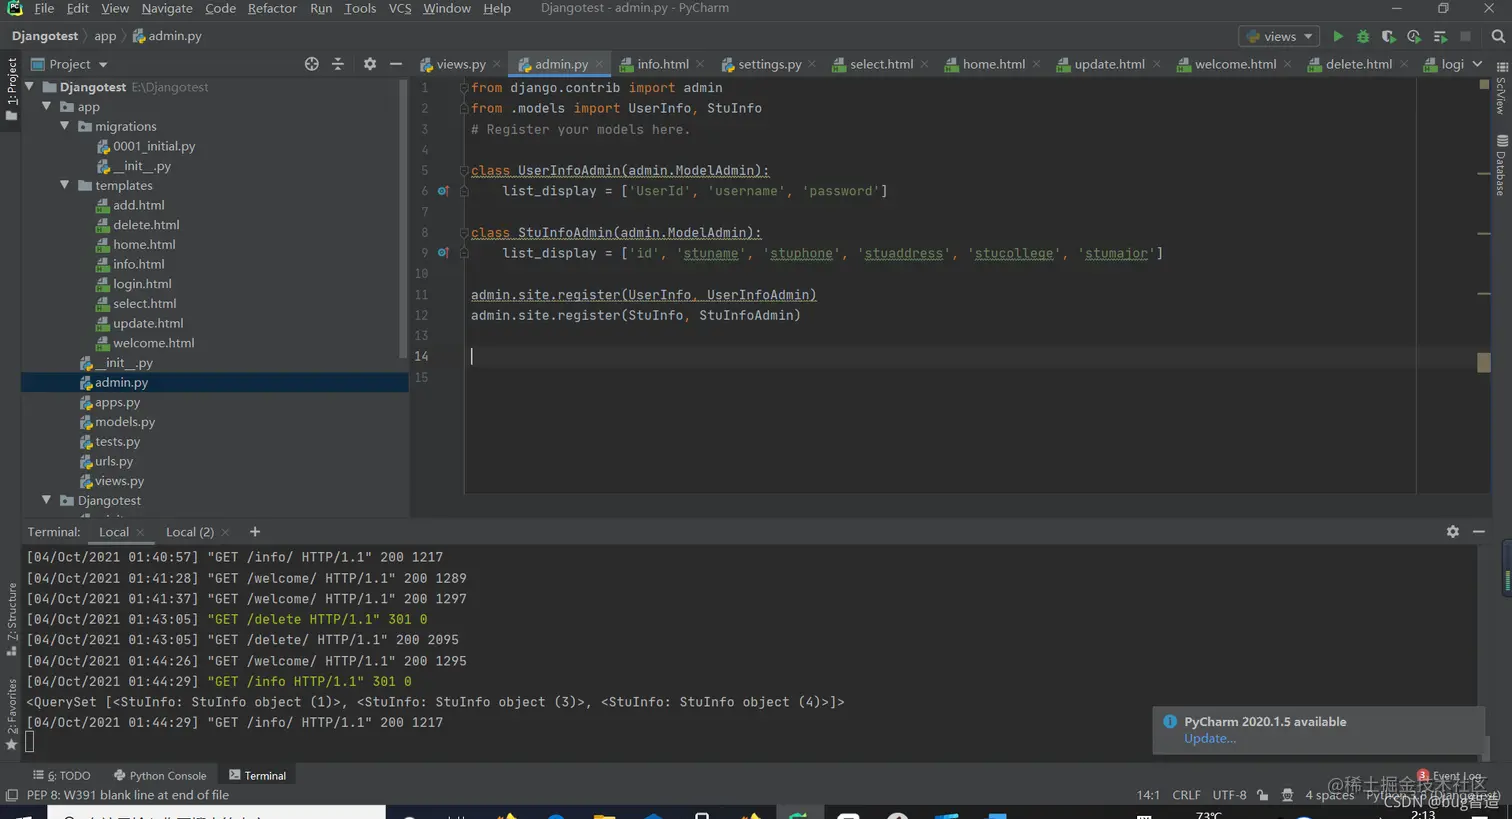Open the Refactor menu

pyautogui.click(x=272, y=8)
